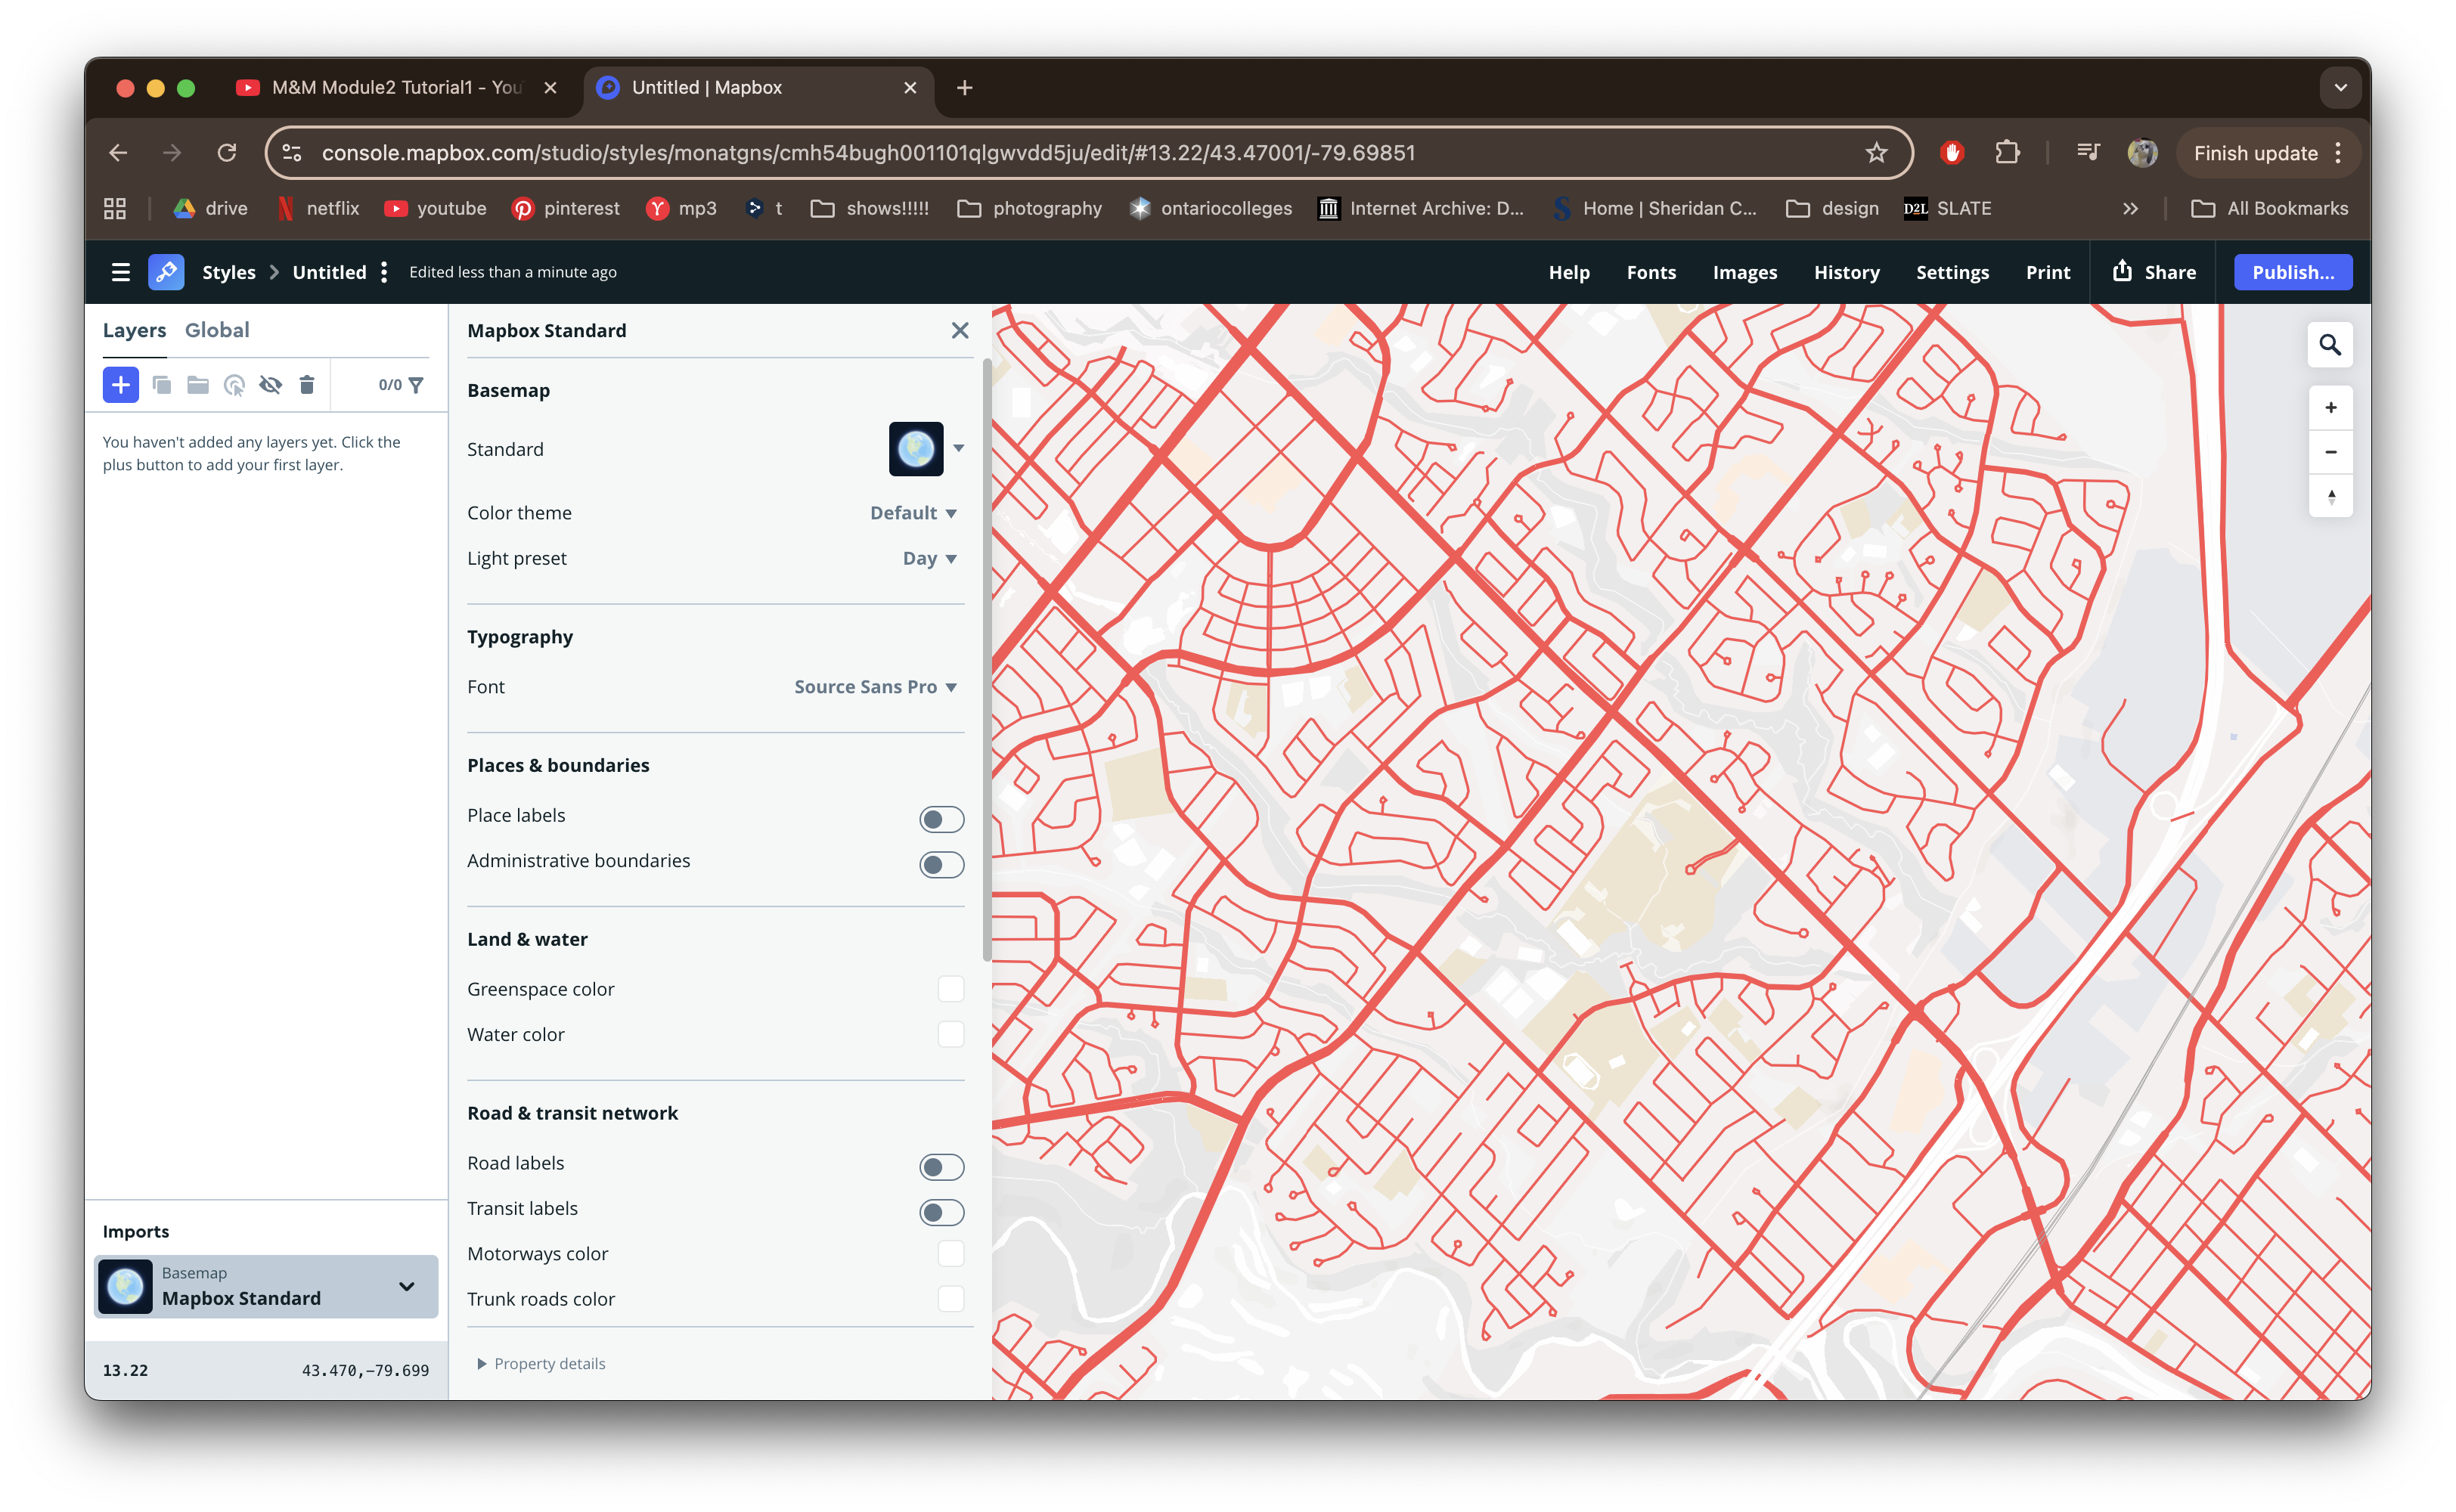Click the delete layer trash icon
Image resolution: width=2456 pixels, height=1512 pixels.
tap(307, 385)
